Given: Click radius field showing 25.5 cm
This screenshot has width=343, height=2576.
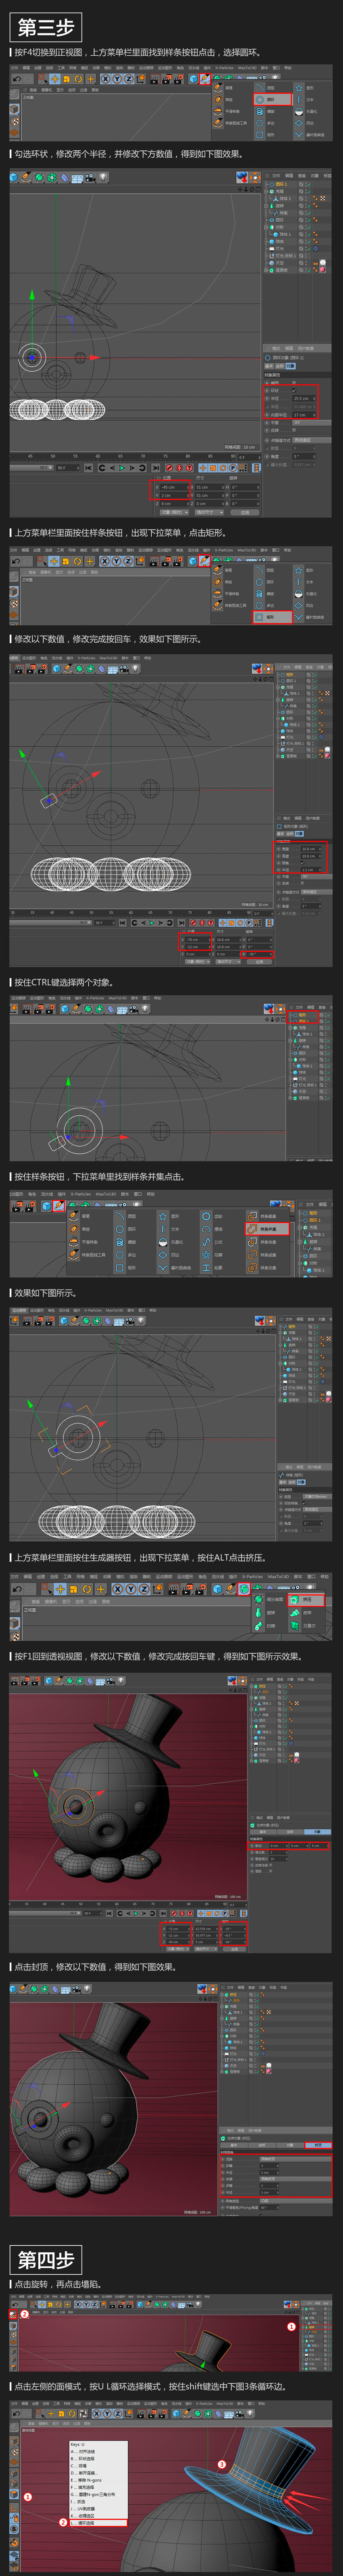Looking at the screenshot, I should coord(304,399).
